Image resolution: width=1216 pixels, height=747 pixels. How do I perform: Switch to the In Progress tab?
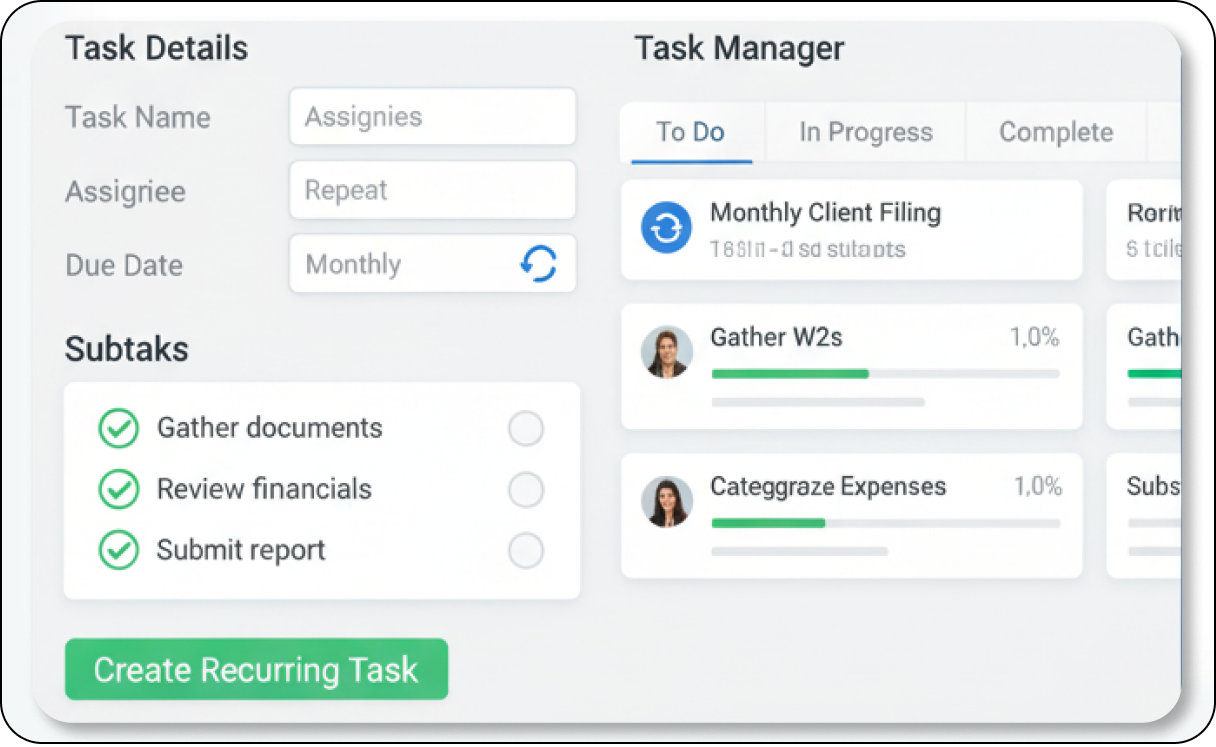point(865,132)
